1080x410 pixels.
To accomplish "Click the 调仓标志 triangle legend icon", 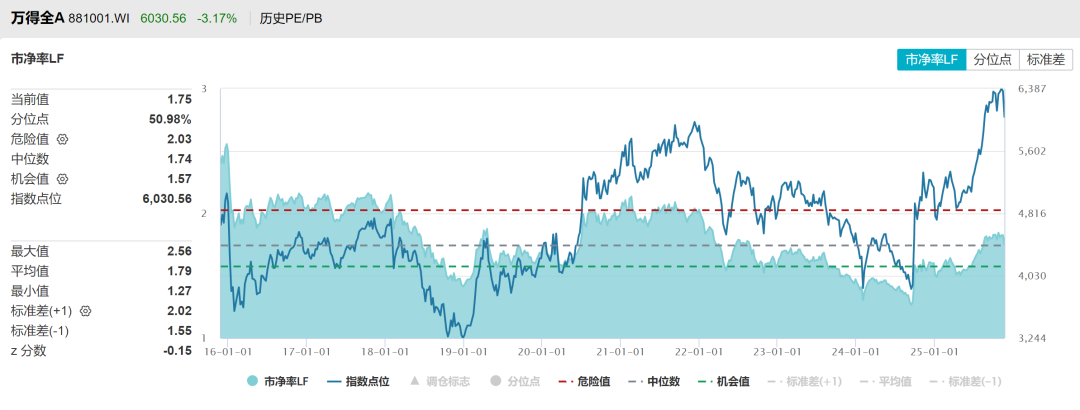I will tap(414, 381).
